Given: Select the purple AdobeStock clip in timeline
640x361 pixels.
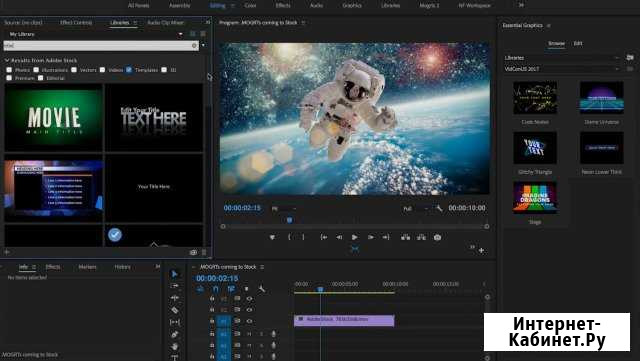Looking at the screenshot, I should click(344, 320).
